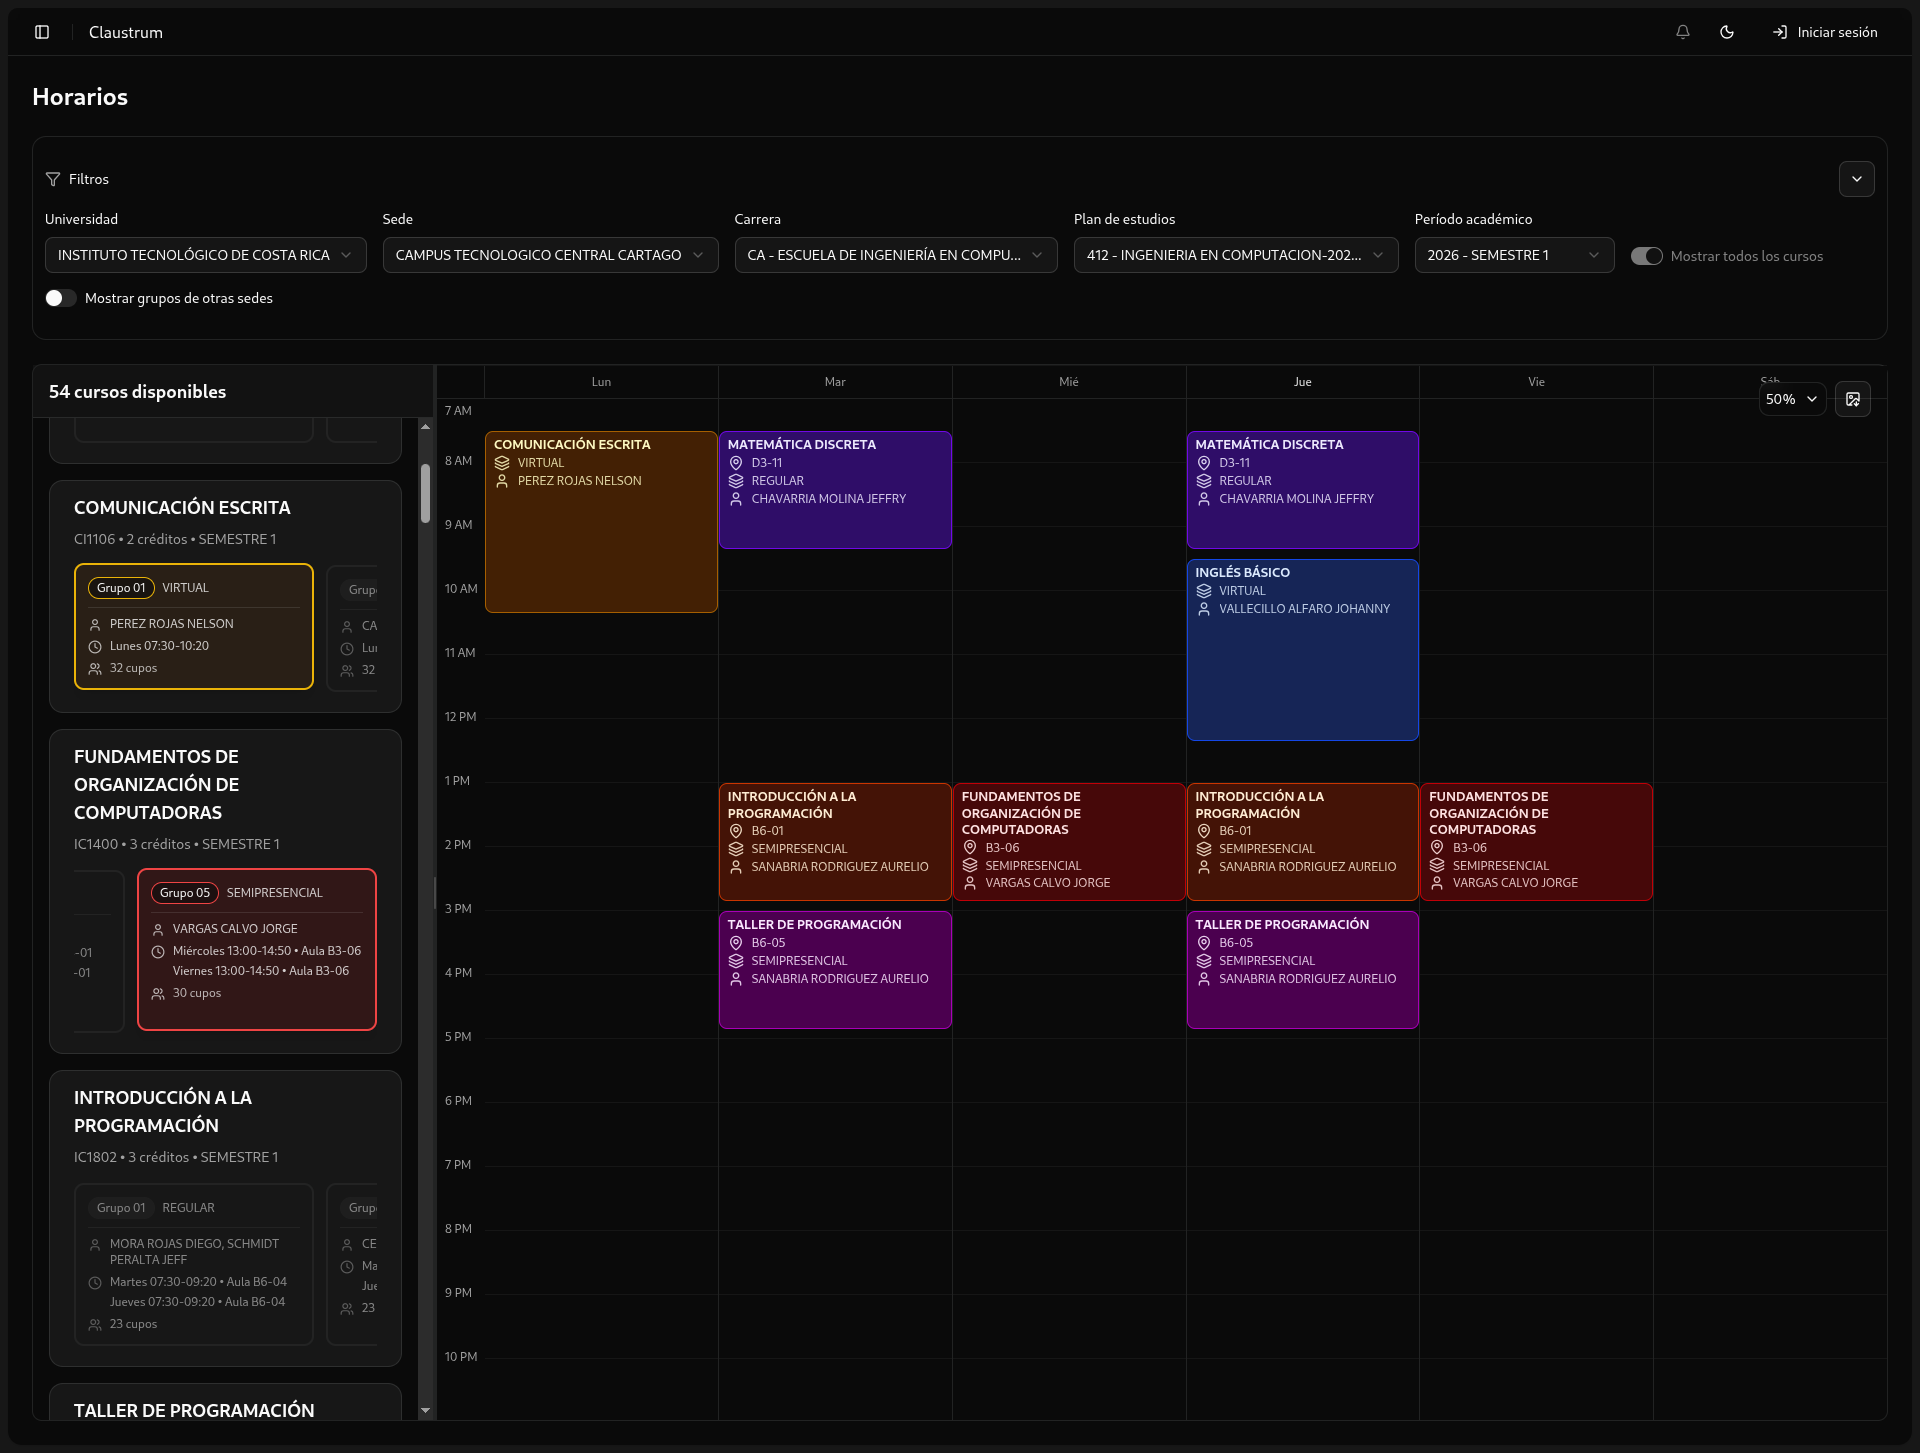The width and height of the screenshot is (1920, 1453).
Task: Open the 50% zoom level dropdown
Action: [1792, 399]
